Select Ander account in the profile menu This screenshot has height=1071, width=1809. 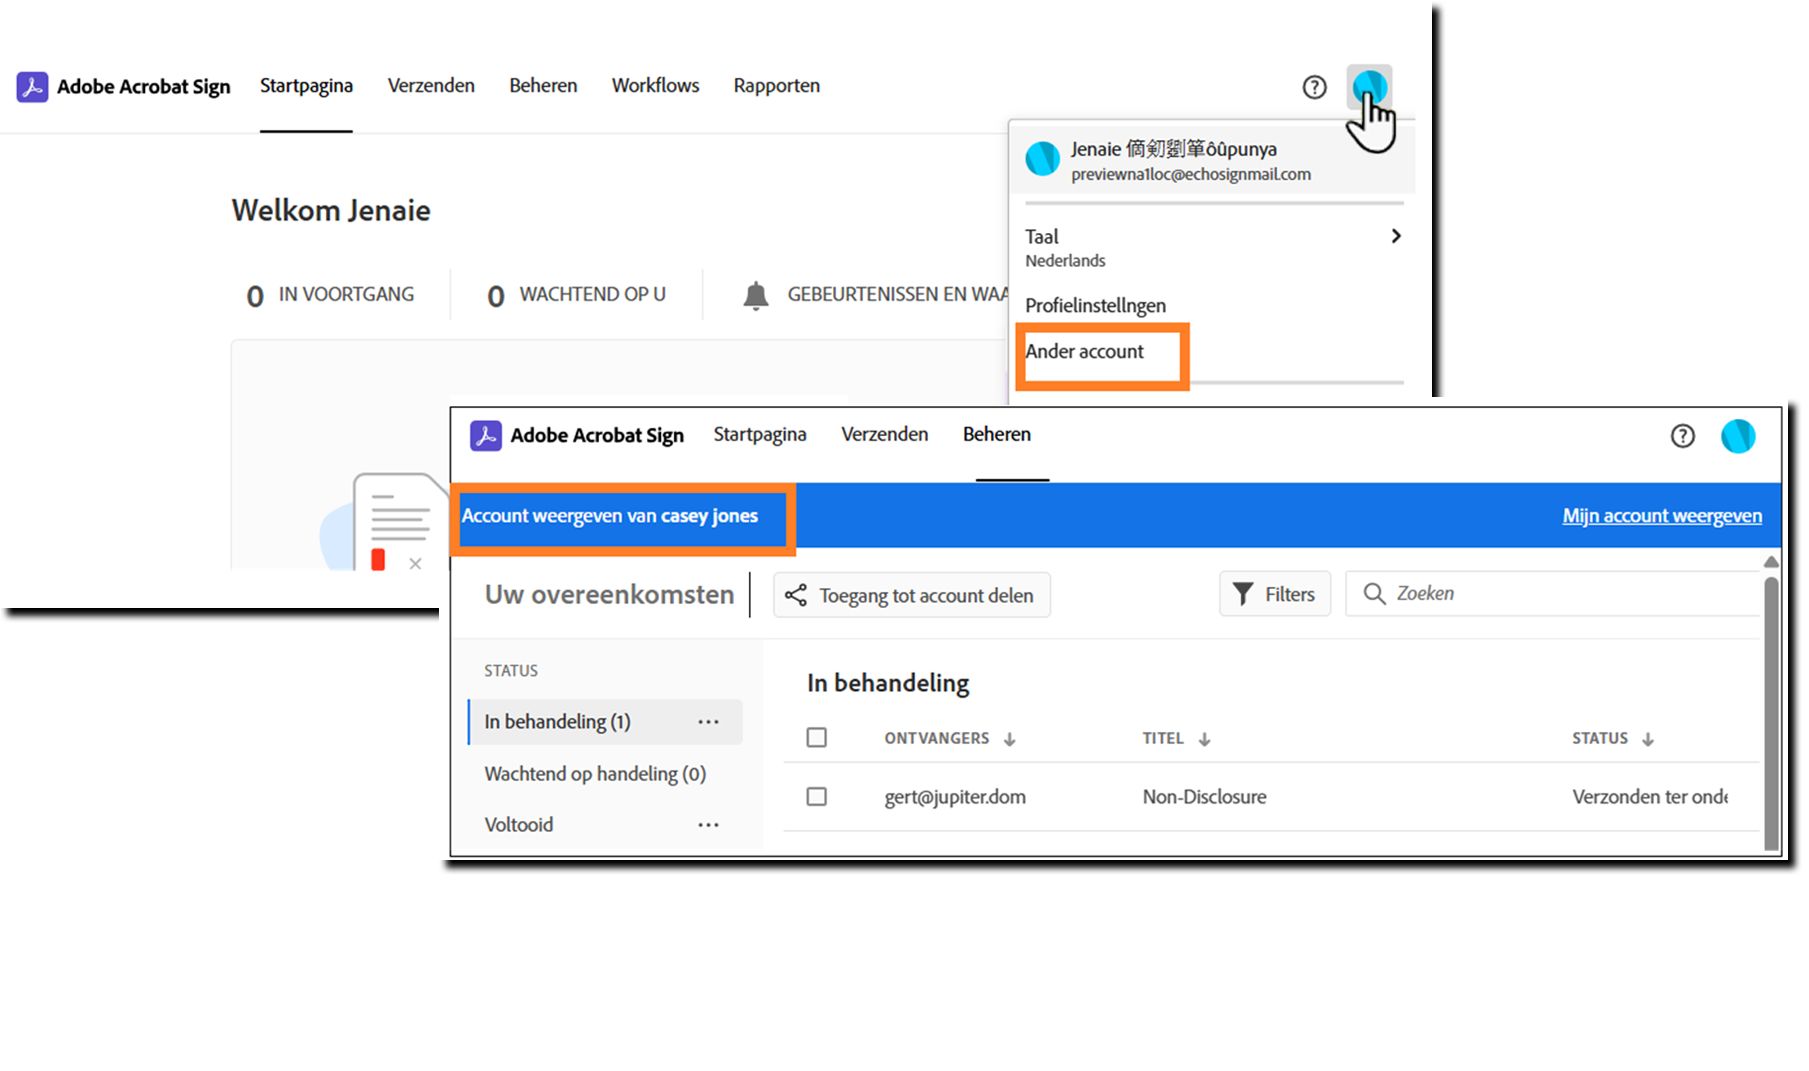pos(1084,352)
